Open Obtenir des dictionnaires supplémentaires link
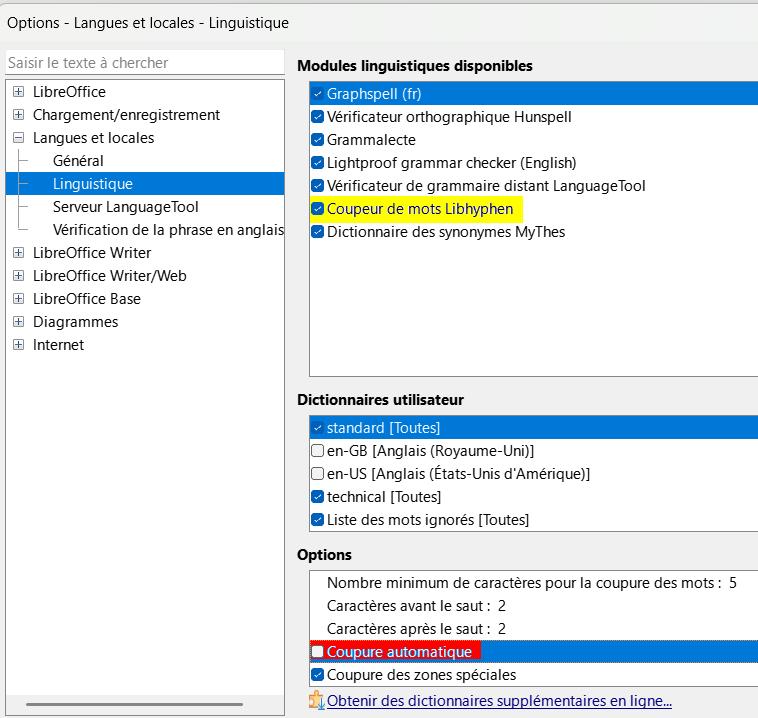This screenshot has height=718, width=758. [x=499, y=701]
